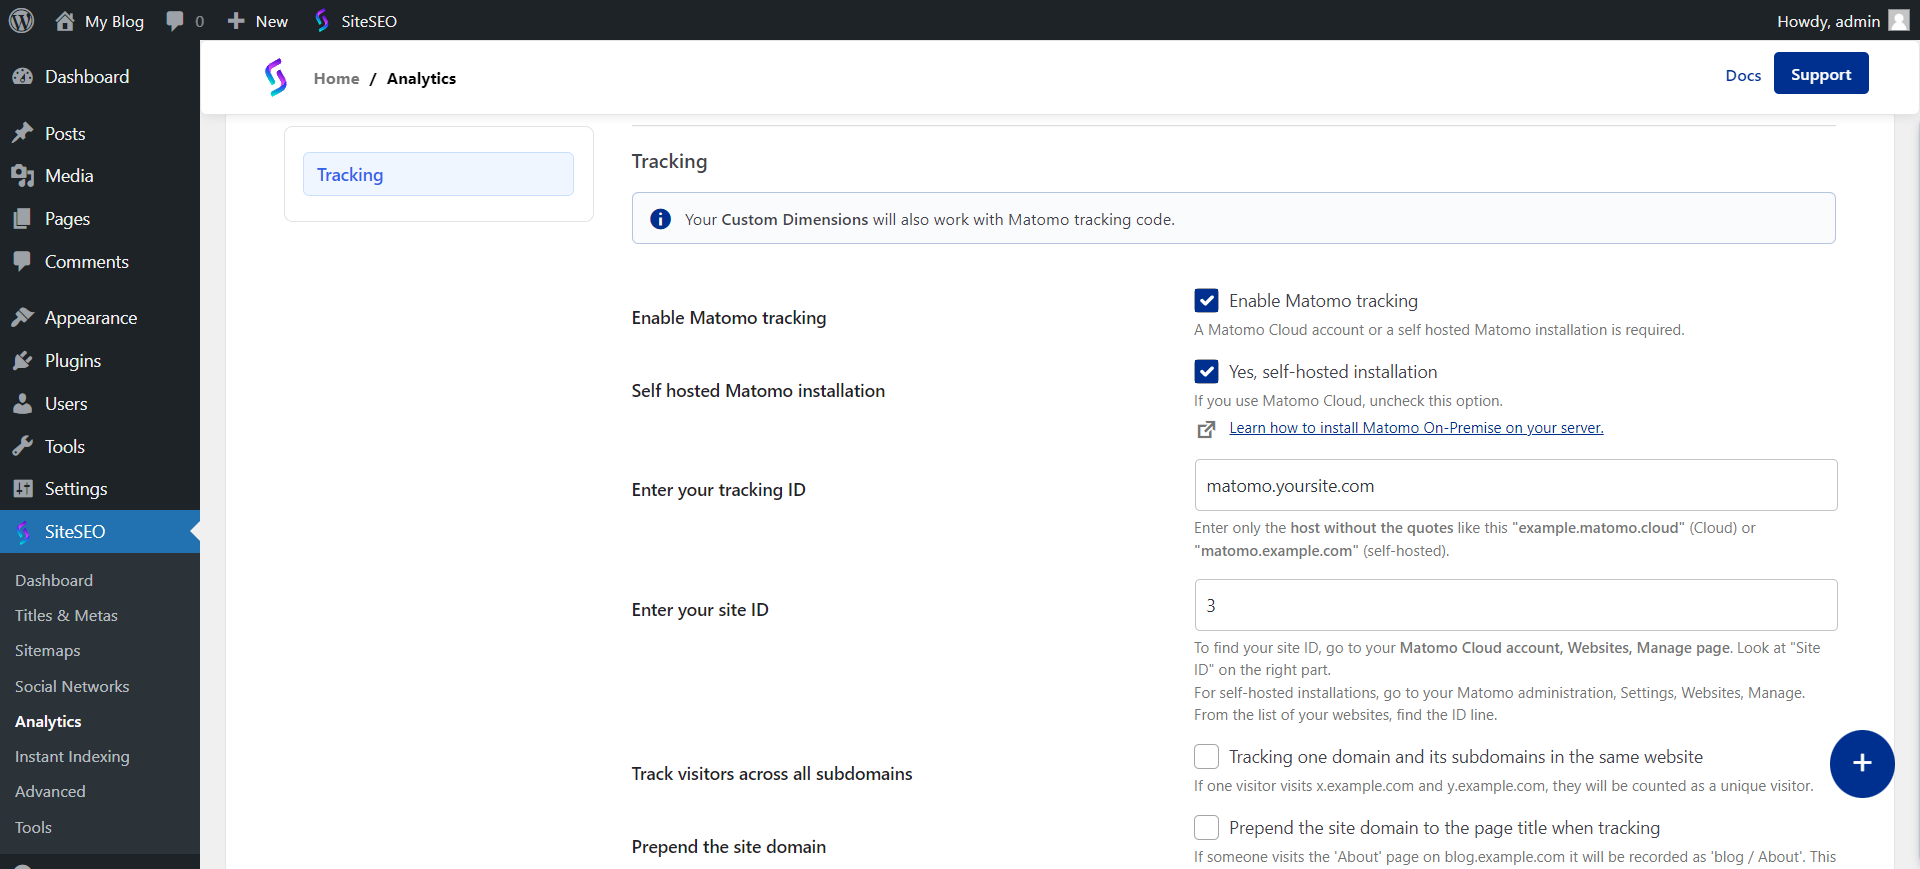This screenshot has width=1920, height=869.
Task: Open Titles & Metas submenu
Action: 66,616
